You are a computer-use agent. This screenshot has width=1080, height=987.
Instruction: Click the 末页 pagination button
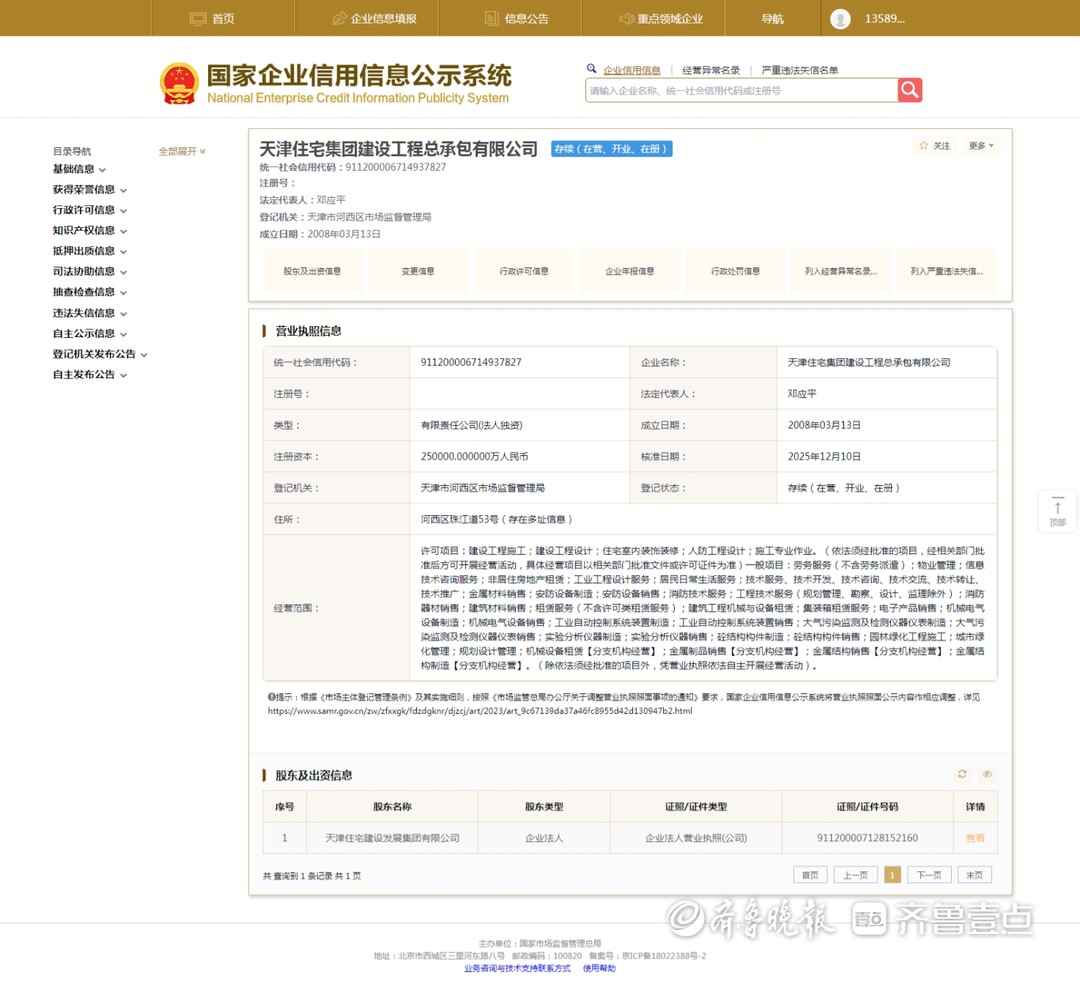tap(975, 875)
